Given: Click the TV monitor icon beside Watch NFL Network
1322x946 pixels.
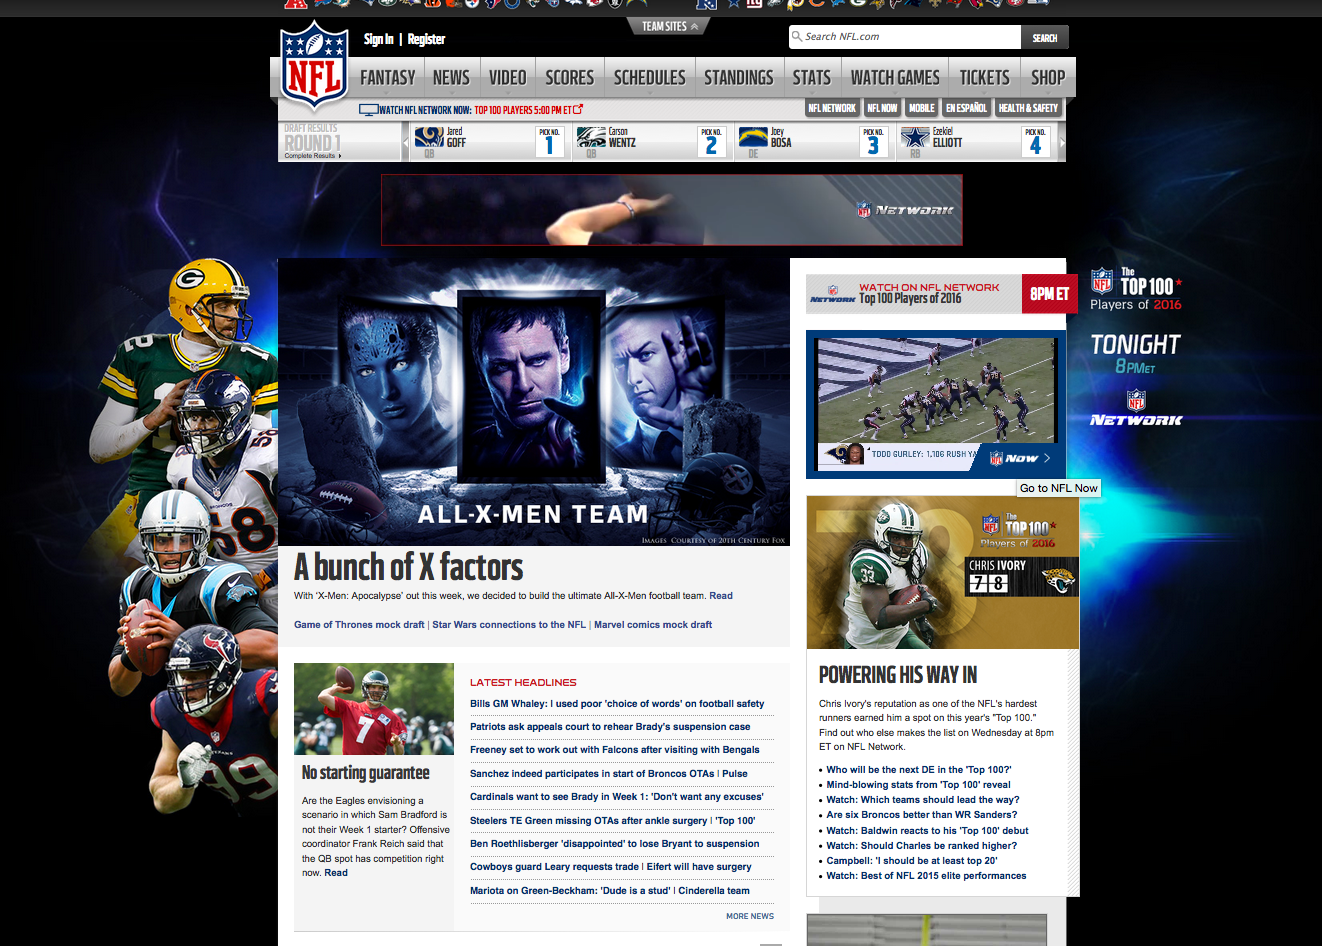Looking at the screenshot, I should click(368, 110).
